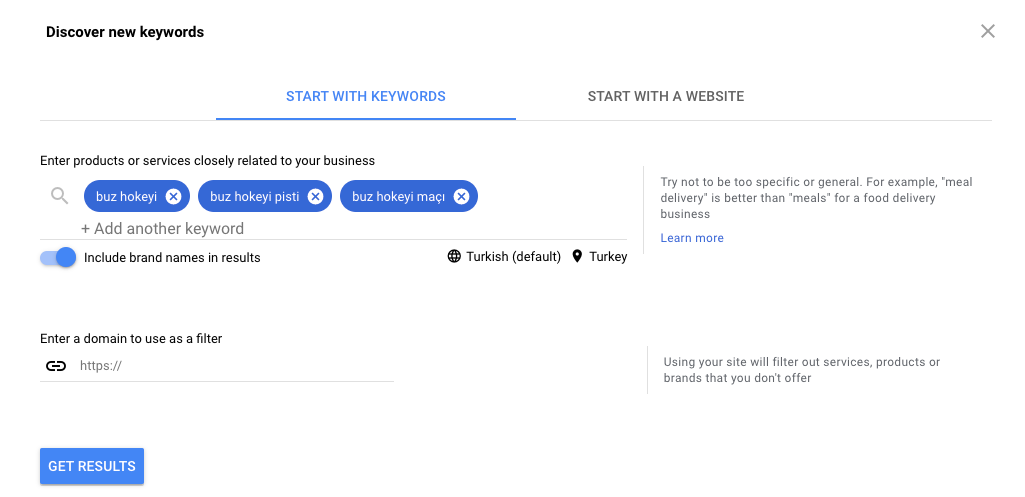The width and height of the screenshot is (1025, 497).
Task: Click "Enter a domain to use as a filter" label
Action: pyautogui.click(x=131, y=339)
